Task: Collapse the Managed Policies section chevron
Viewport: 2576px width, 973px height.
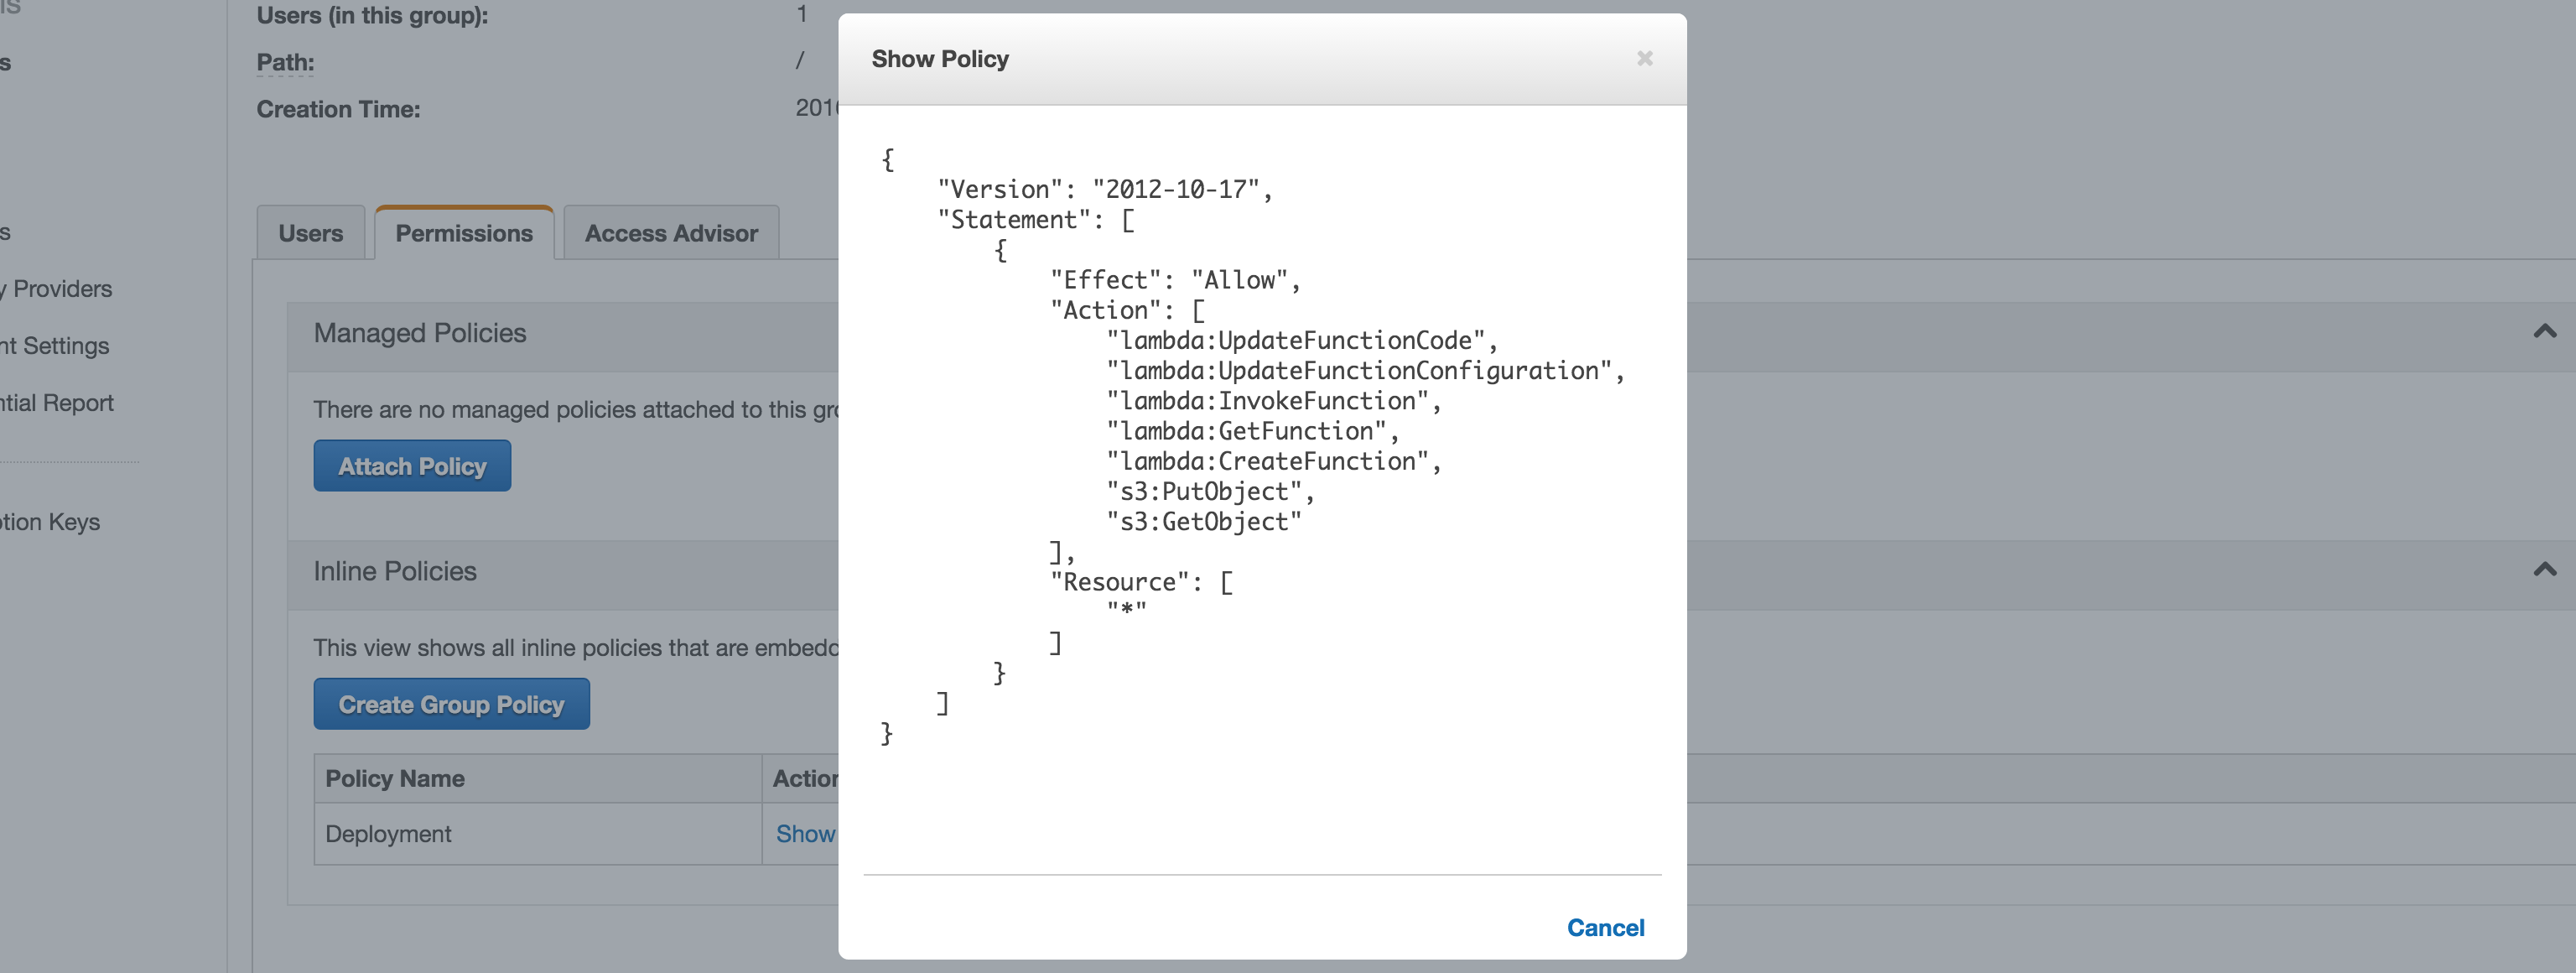Action: [x=2544, y=332]
